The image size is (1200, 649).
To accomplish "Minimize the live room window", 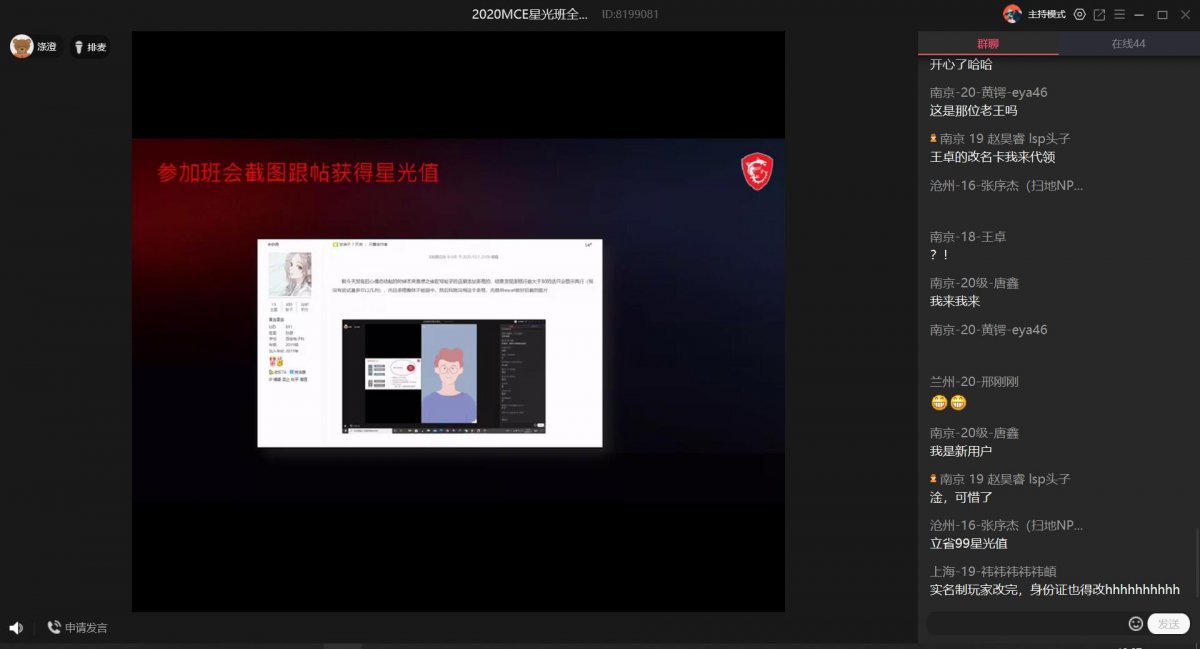I will click(x=1140, y=14).
